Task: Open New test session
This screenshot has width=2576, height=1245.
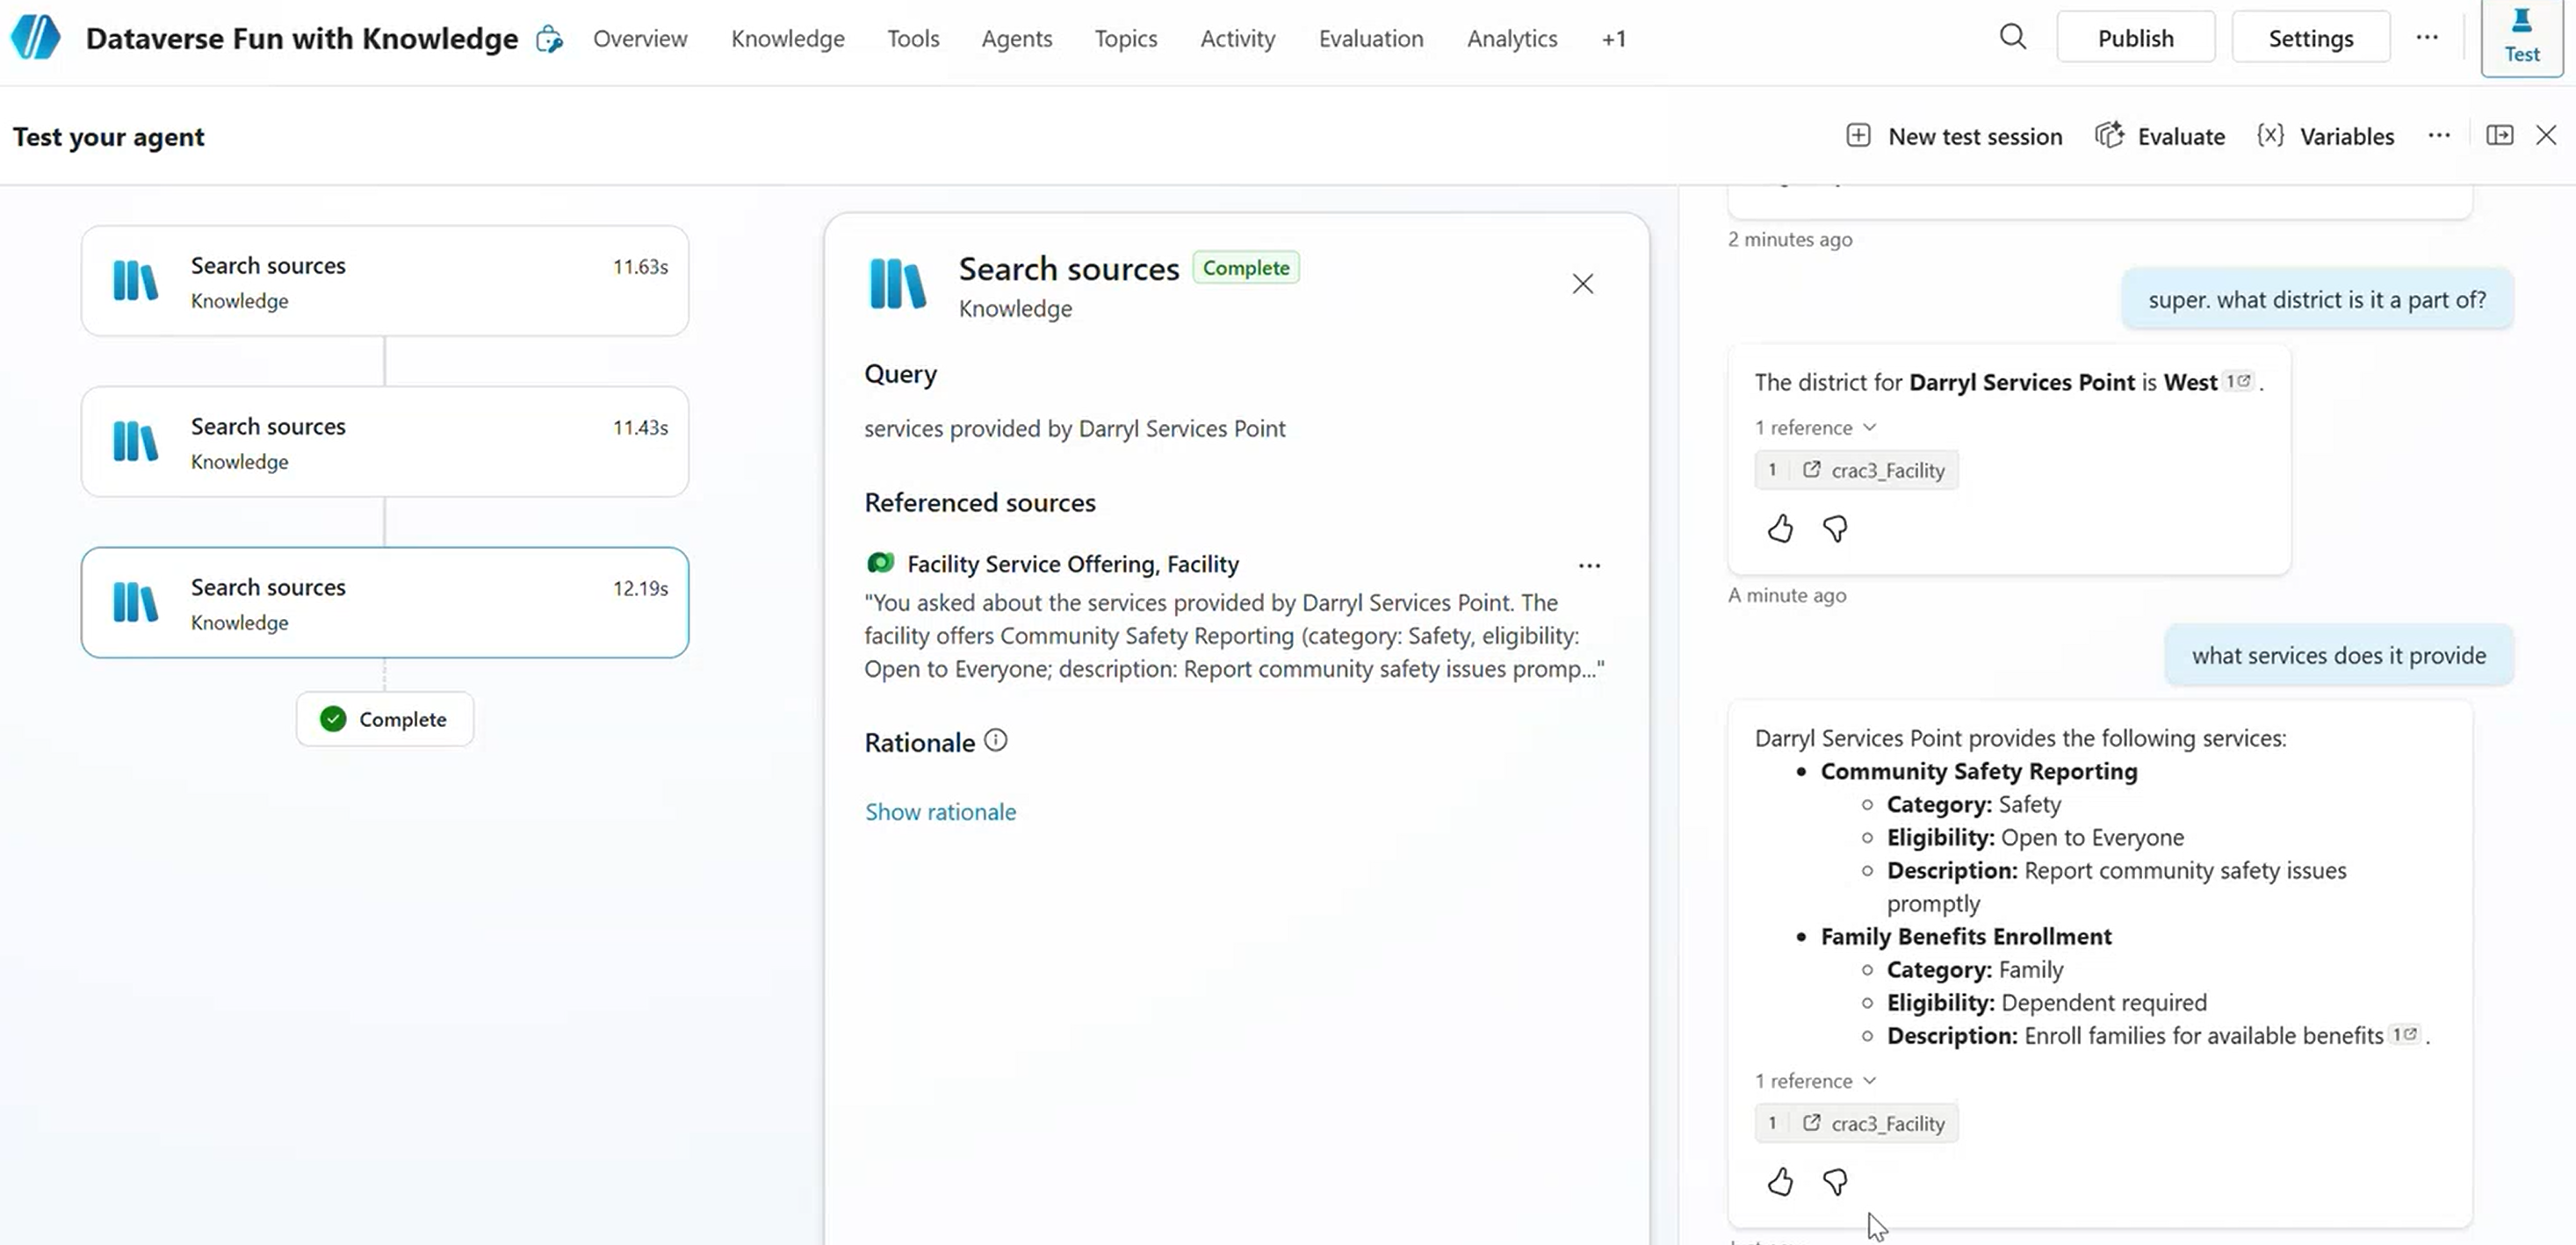Action: 1955,136
